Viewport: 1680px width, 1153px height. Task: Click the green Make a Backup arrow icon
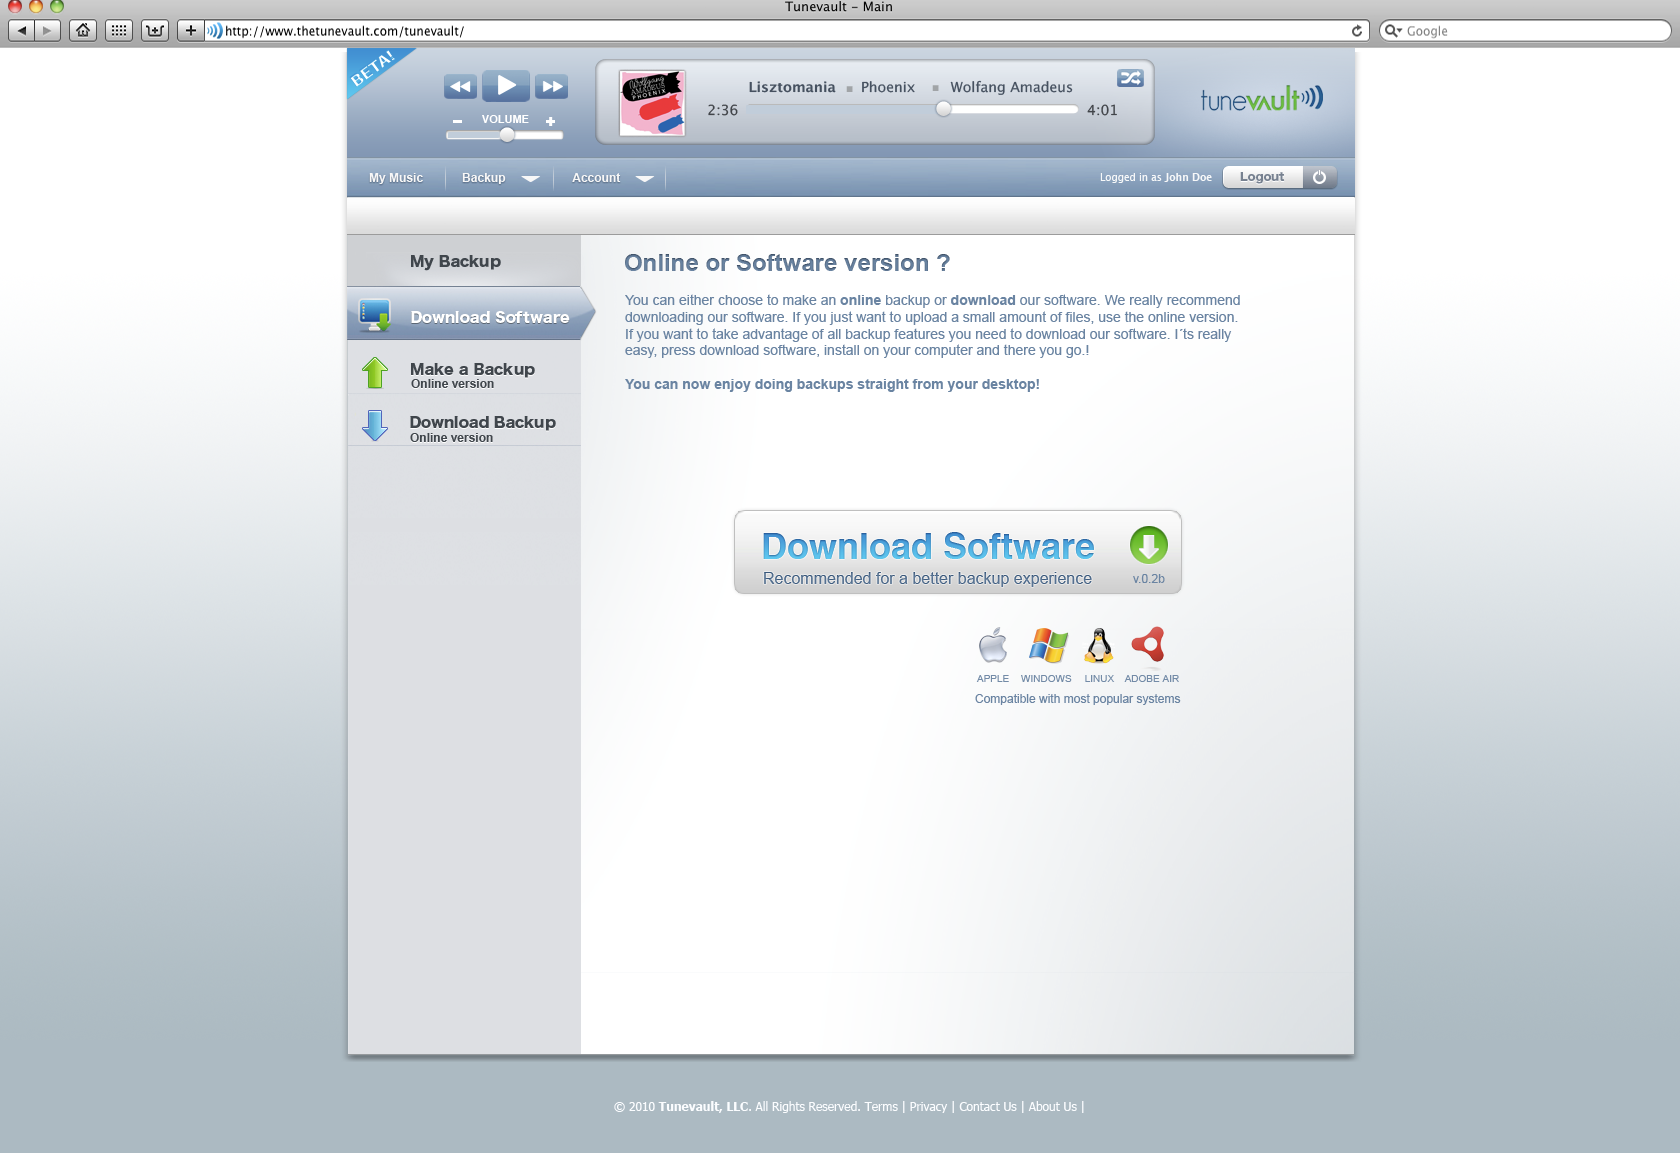(x=375, y=372)
